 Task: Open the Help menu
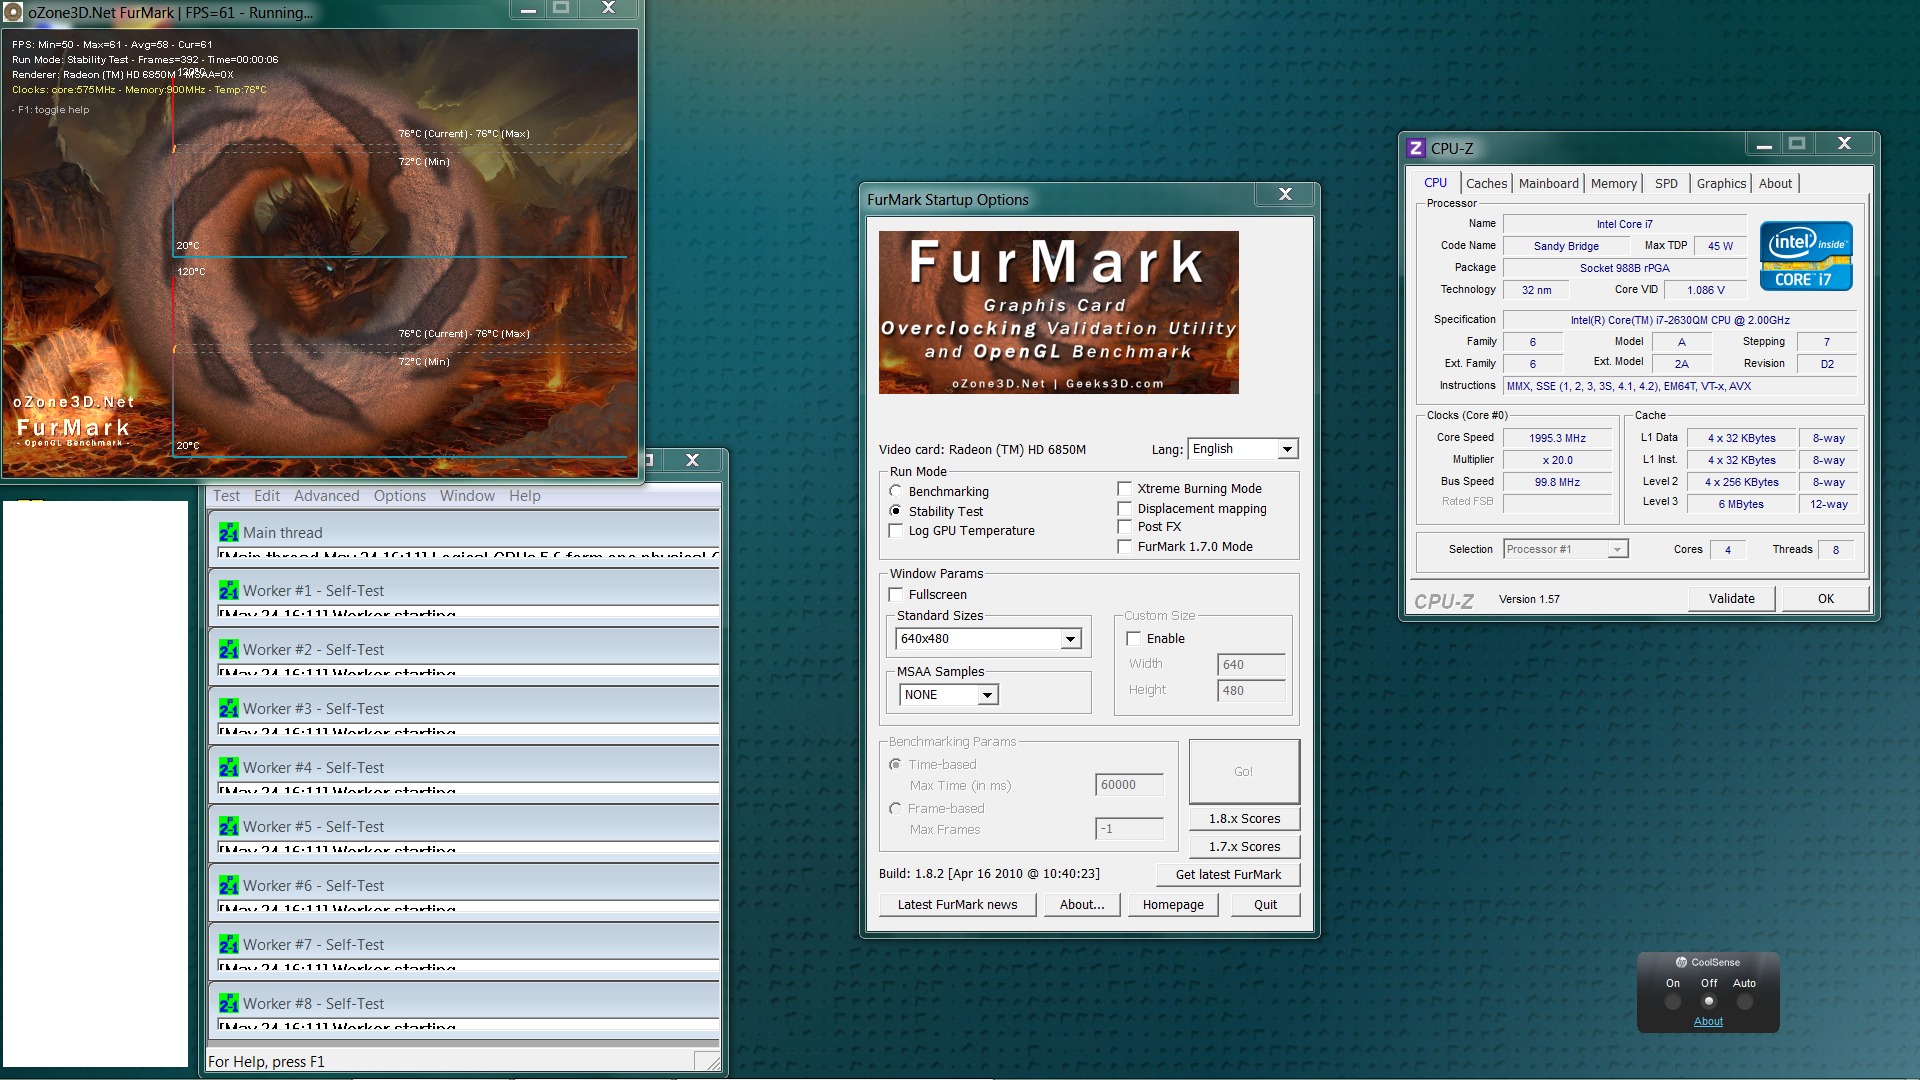tap(524, 496)
